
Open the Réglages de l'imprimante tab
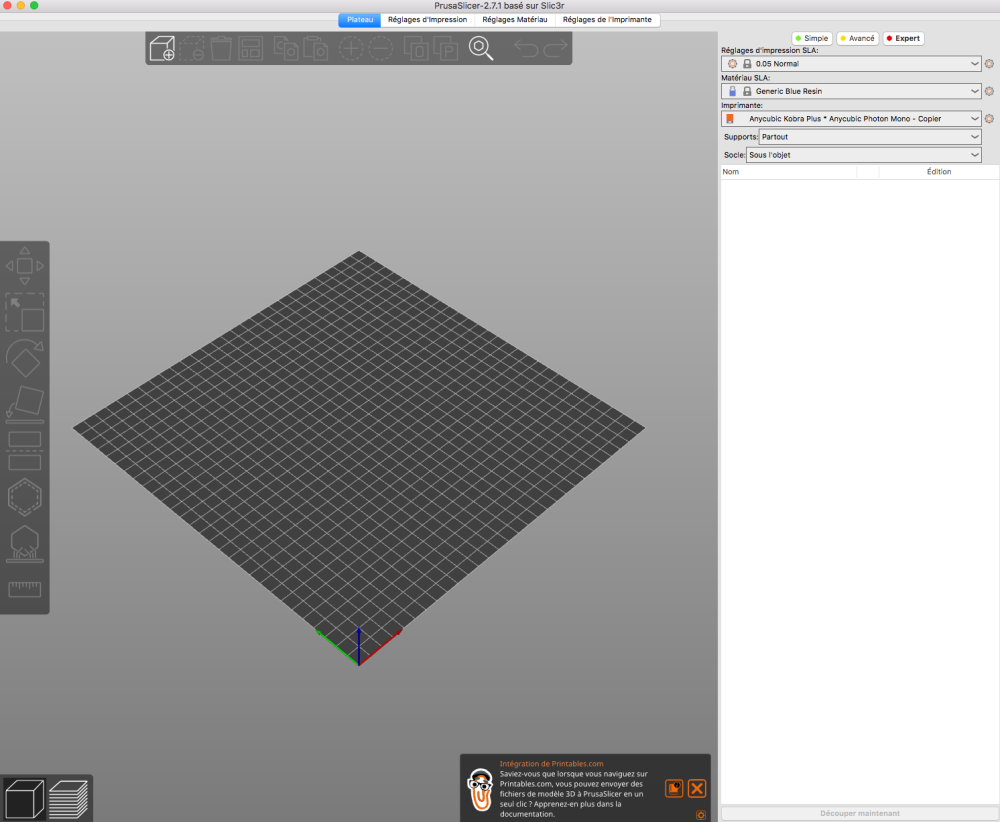tap(607, 20)
